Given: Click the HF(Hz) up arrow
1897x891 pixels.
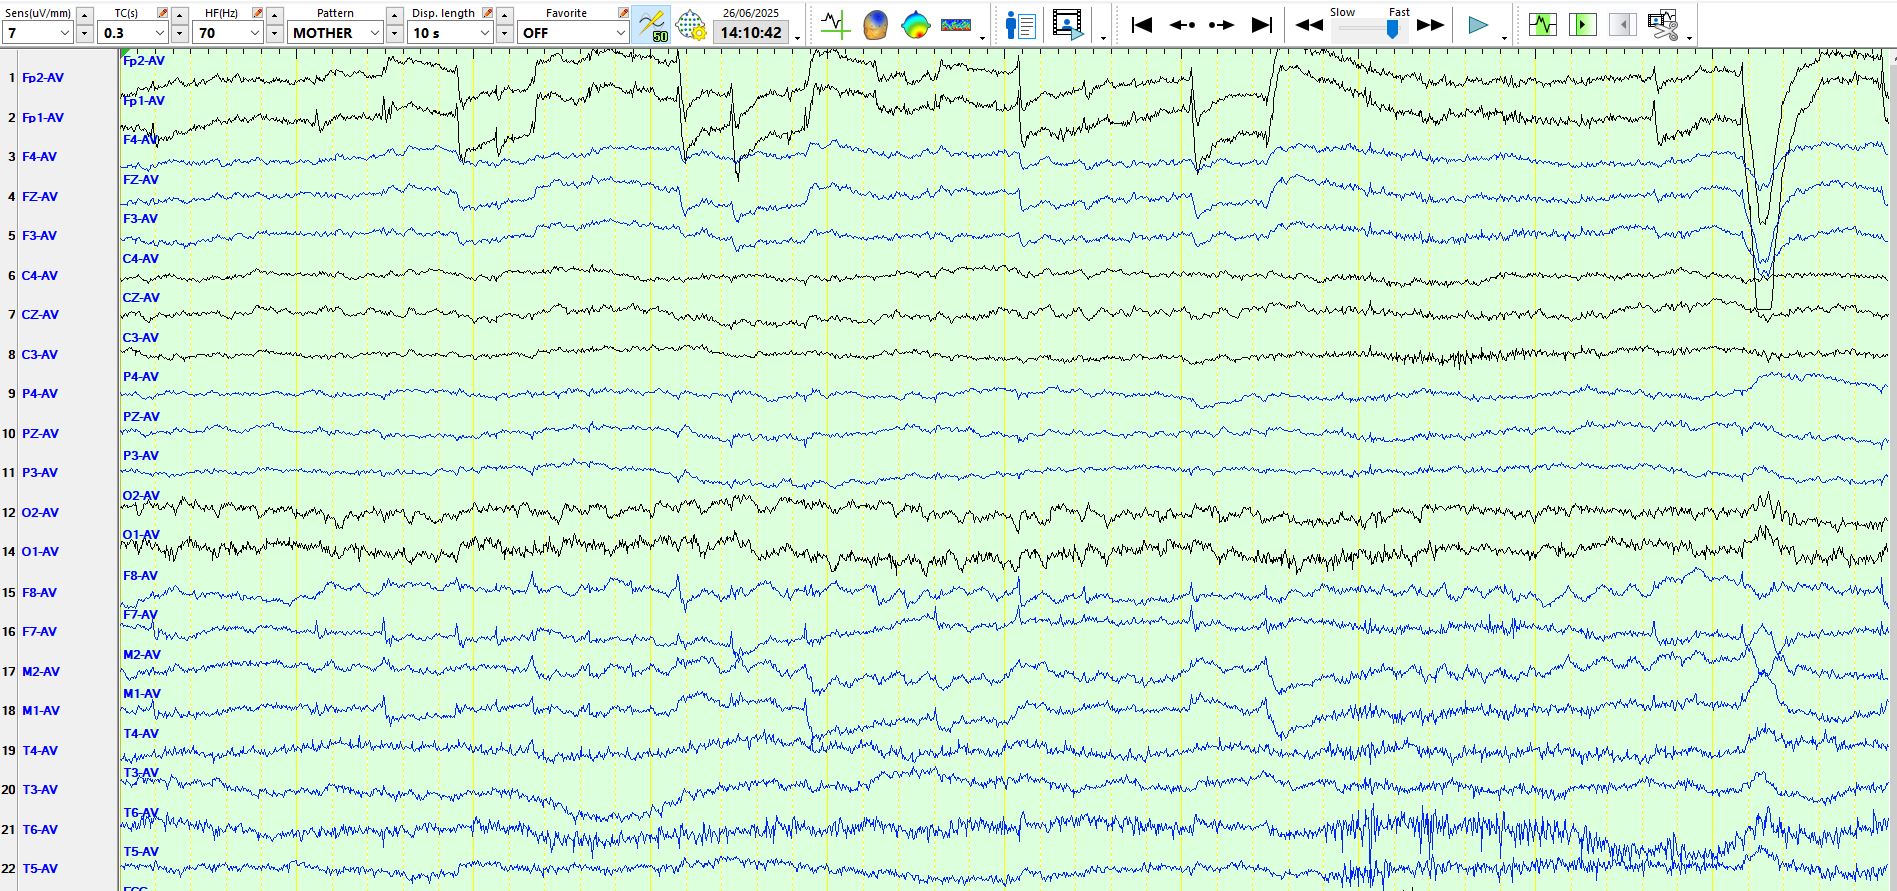Looking at the screenshot, I should (x=275, y=15).
